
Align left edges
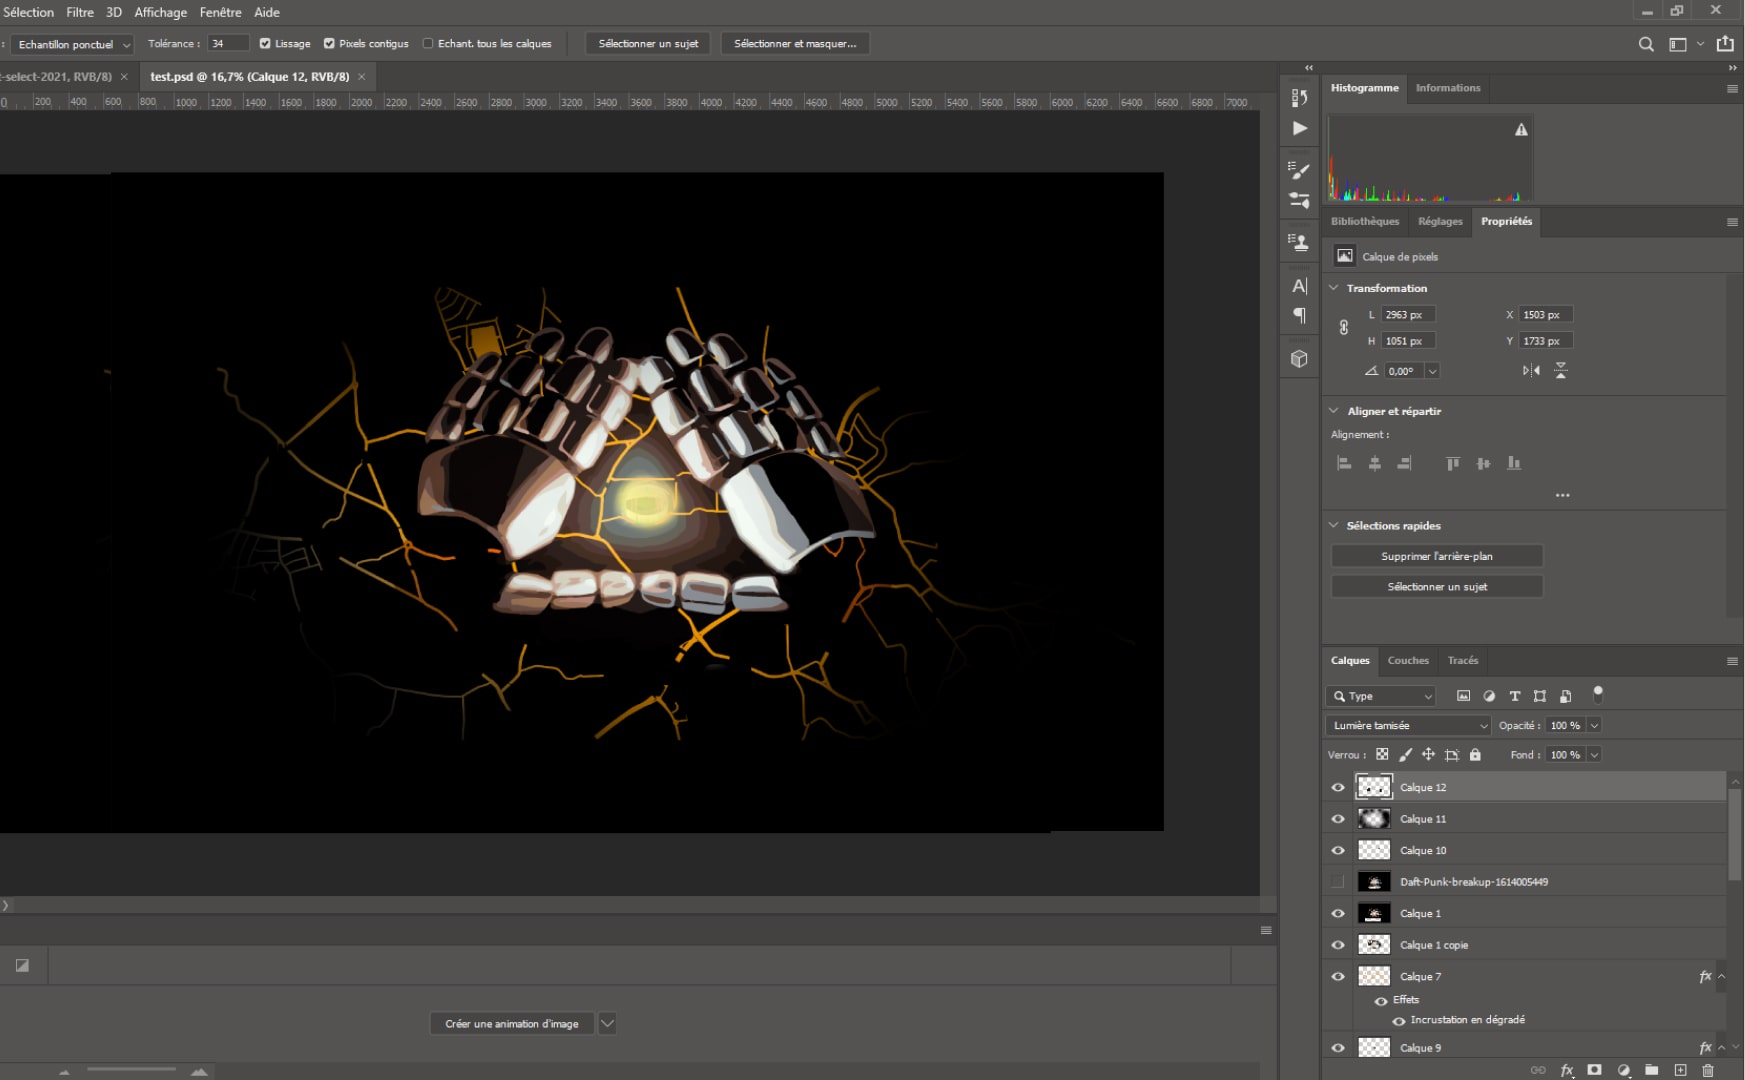[1344, 463]
